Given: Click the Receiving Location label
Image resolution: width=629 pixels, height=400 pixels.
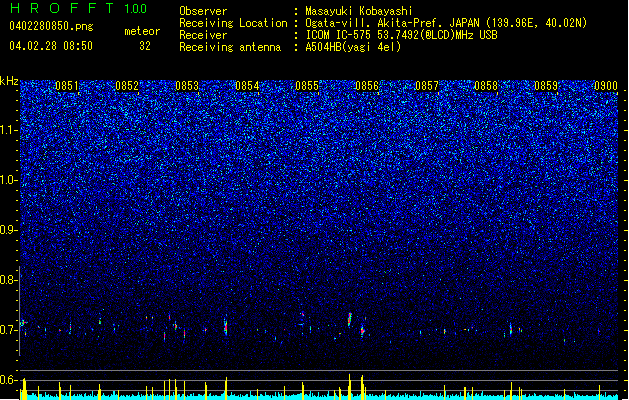Looking at the screenshot, I should coord(233,23).
